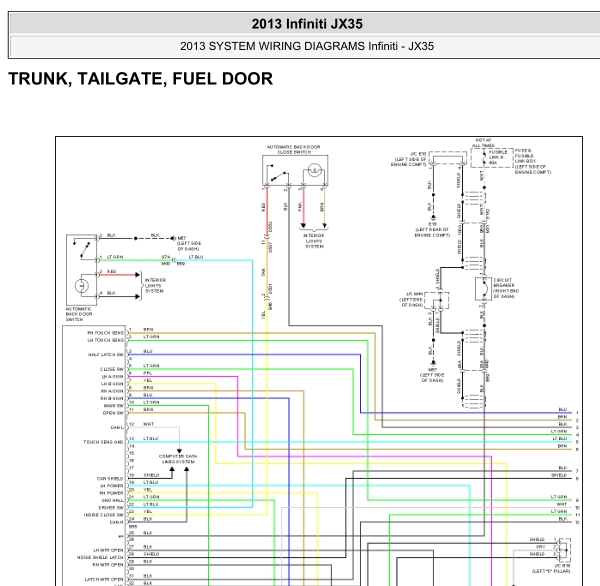Click 'J/C E10 (LEFT SIDE OF ENGINE COMPT)' label

(x=408, y=159)
